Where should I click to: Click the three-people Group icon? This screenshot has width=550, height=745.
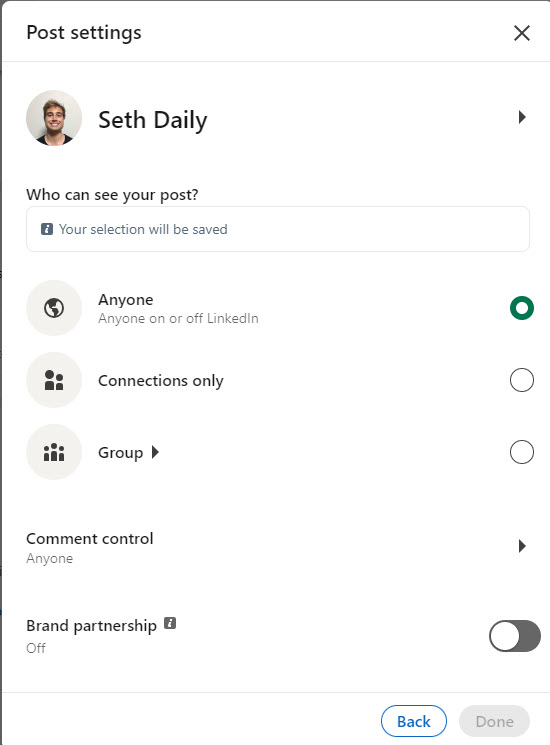(x=54, y=452)
